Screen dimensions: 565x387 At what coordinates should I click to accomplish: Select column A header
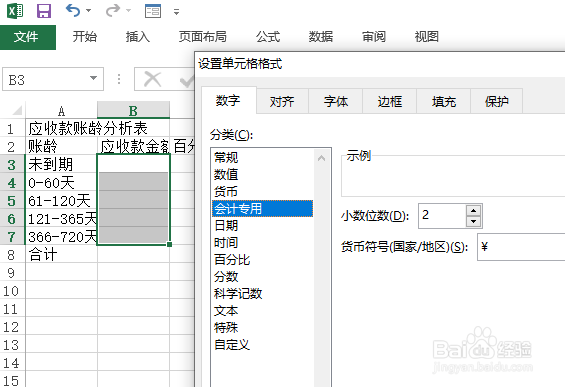(x=61, y=110)
